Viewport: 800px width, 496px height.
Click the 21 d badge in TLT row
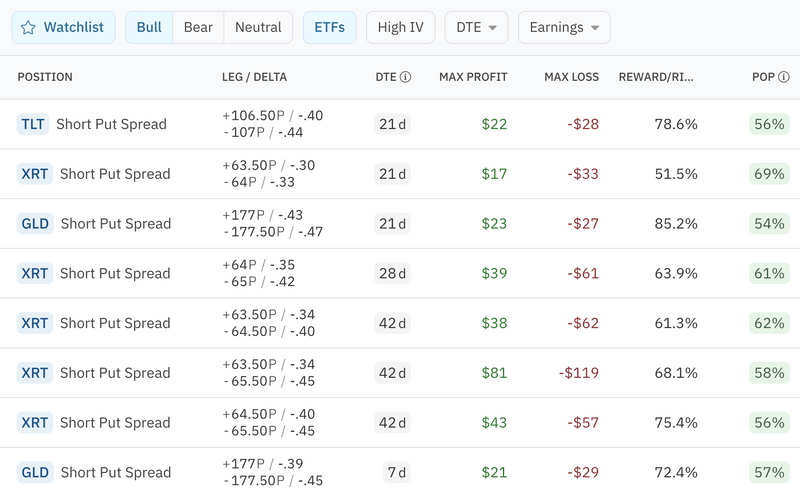coord(392,124)
